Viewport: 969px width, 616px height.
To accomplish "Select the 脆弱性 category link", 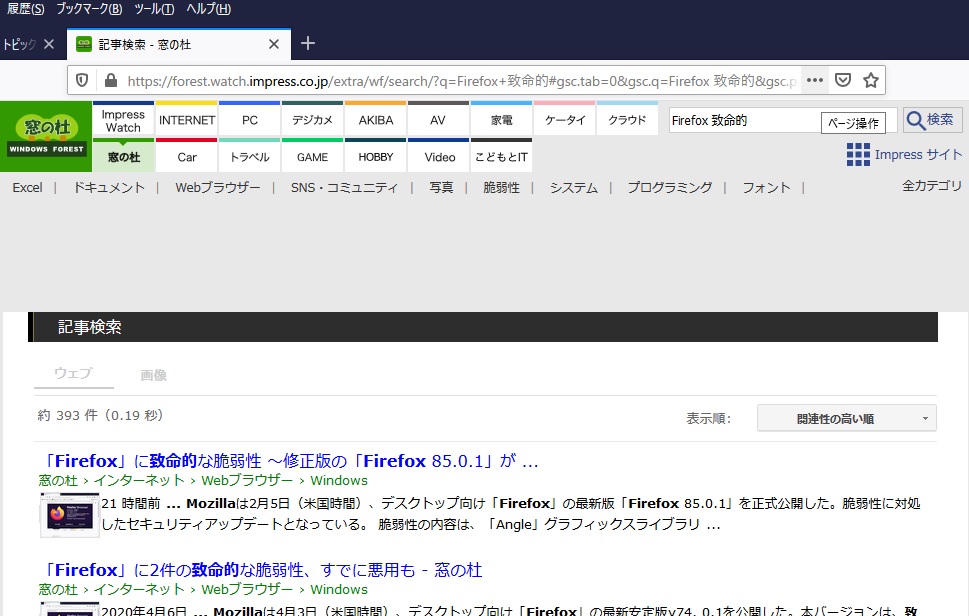I will 501,187.
